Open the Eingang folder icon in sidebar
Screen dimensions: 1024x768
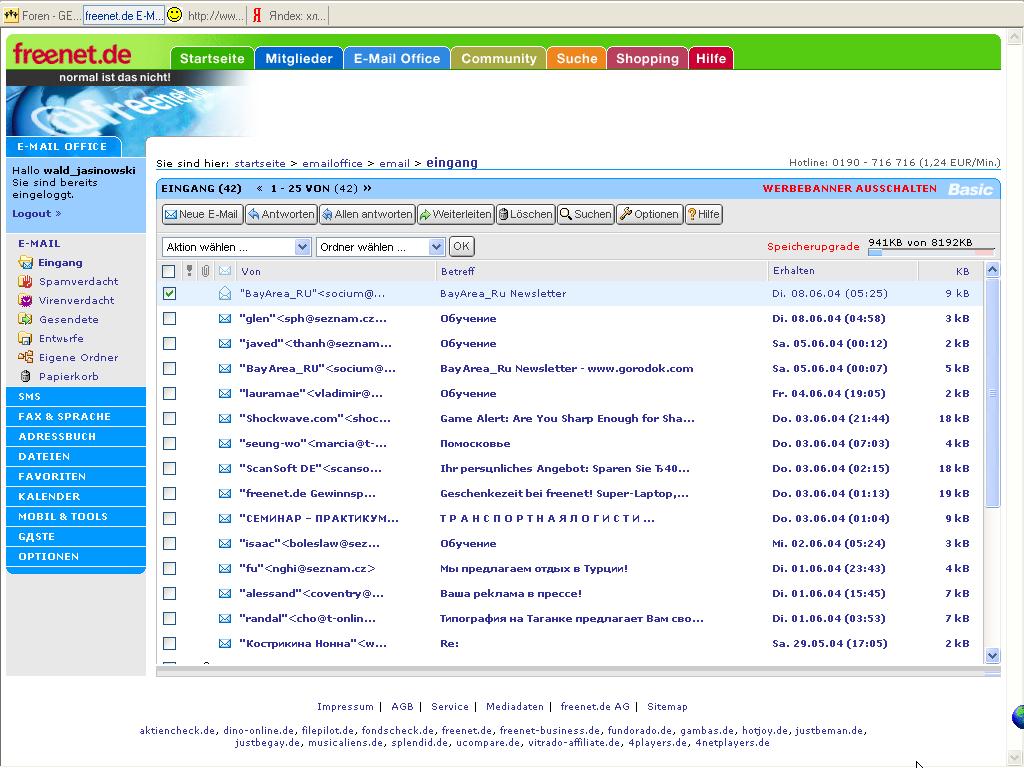pos(25,263)
